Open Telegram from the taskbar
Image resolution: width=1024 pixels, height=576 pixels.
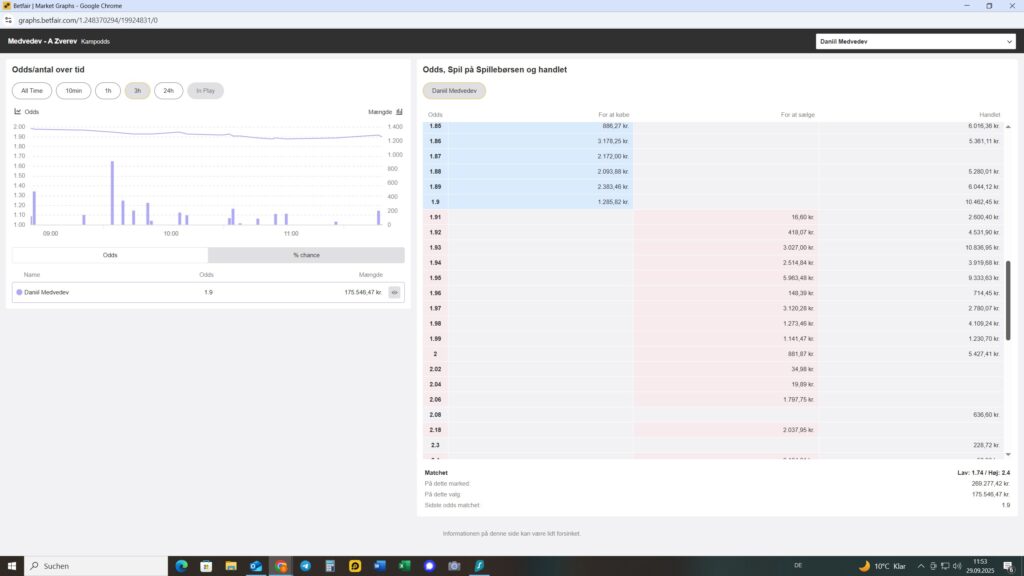(305, 566)
